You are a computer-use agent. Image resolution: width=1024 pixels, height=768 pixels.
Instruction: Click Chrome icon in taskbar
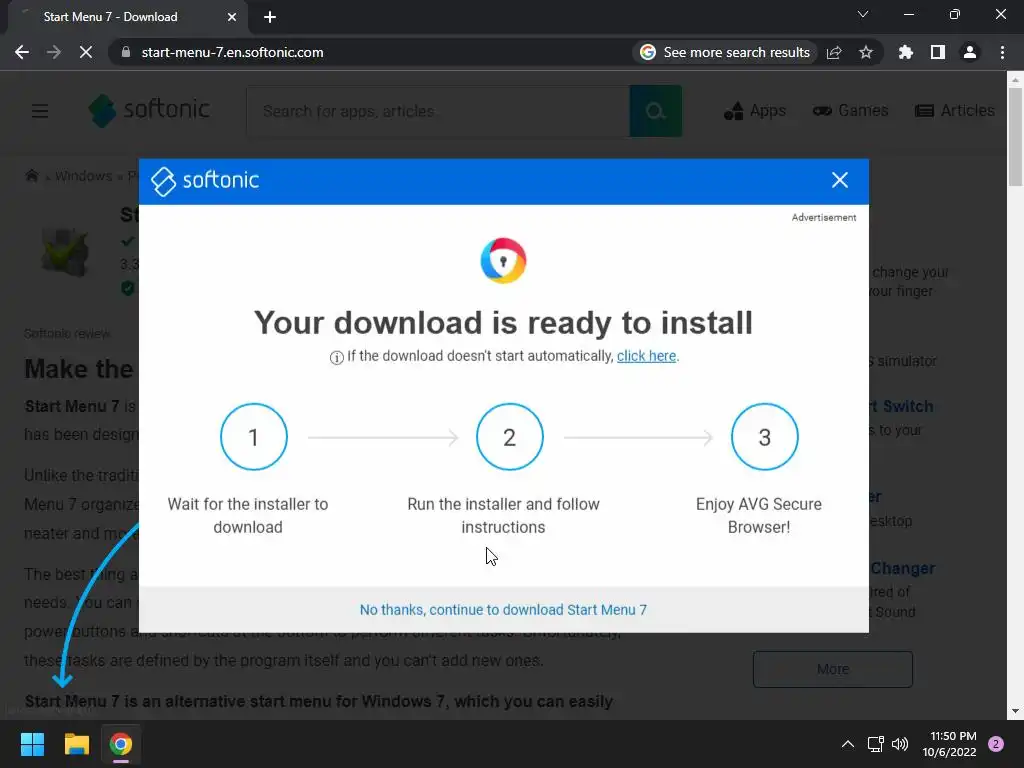(121, 744)
